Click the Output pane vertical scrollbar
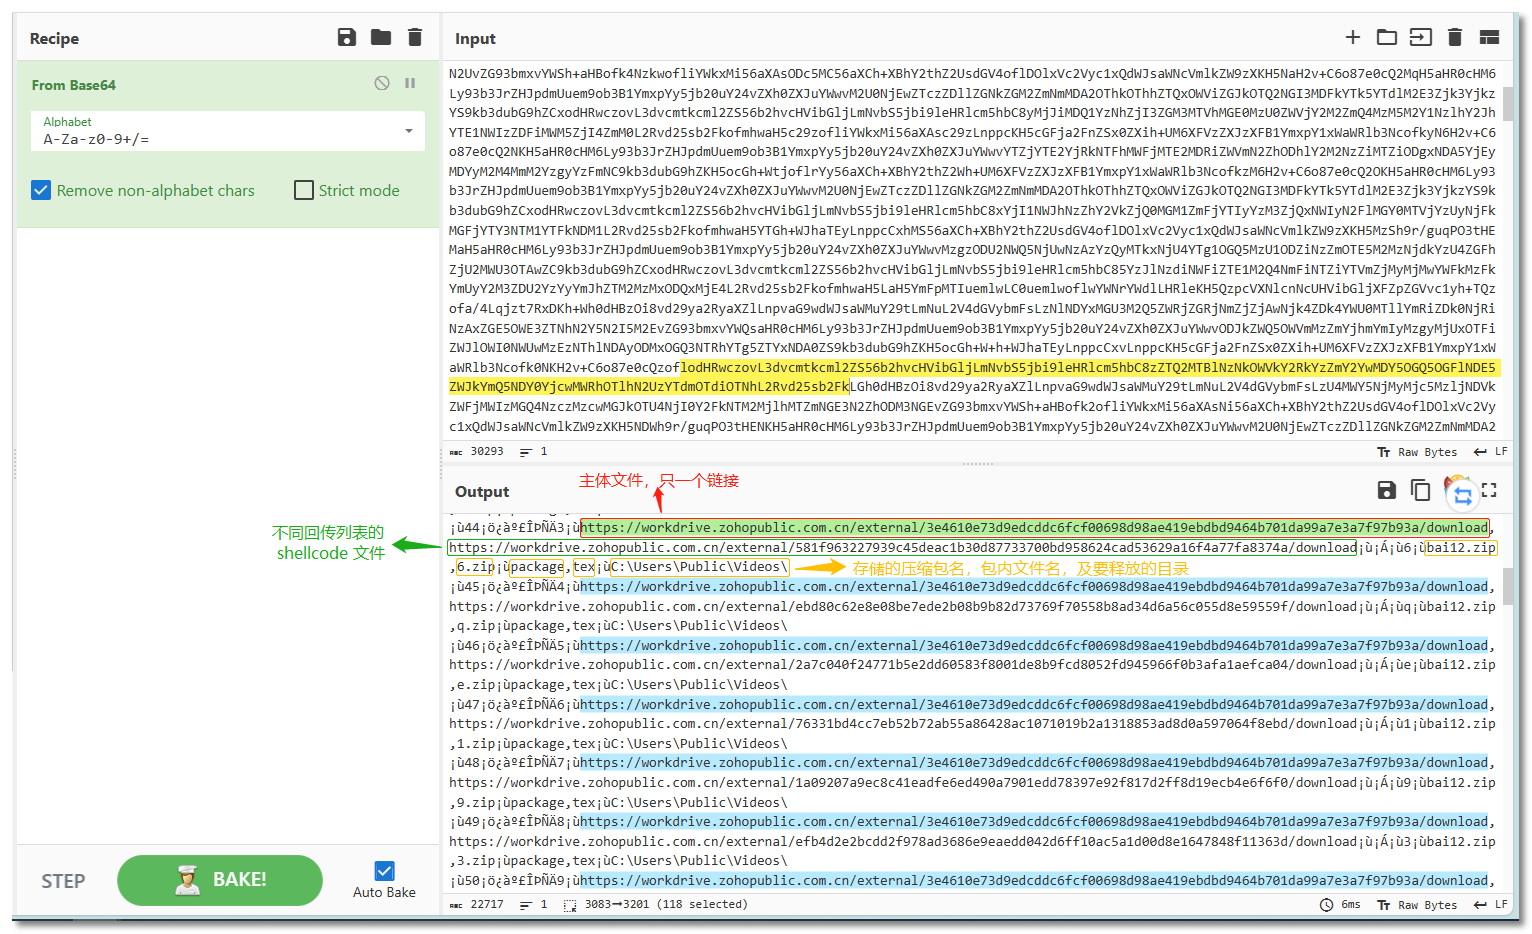Screen dimensions: 1532x934 [x=1508, y=585]
